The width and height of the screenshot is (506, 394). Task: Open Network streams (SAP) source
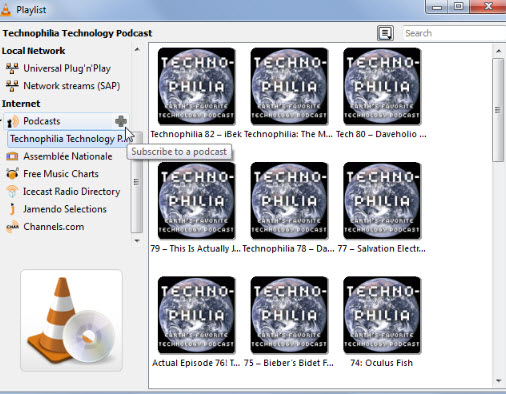[72, 86]
